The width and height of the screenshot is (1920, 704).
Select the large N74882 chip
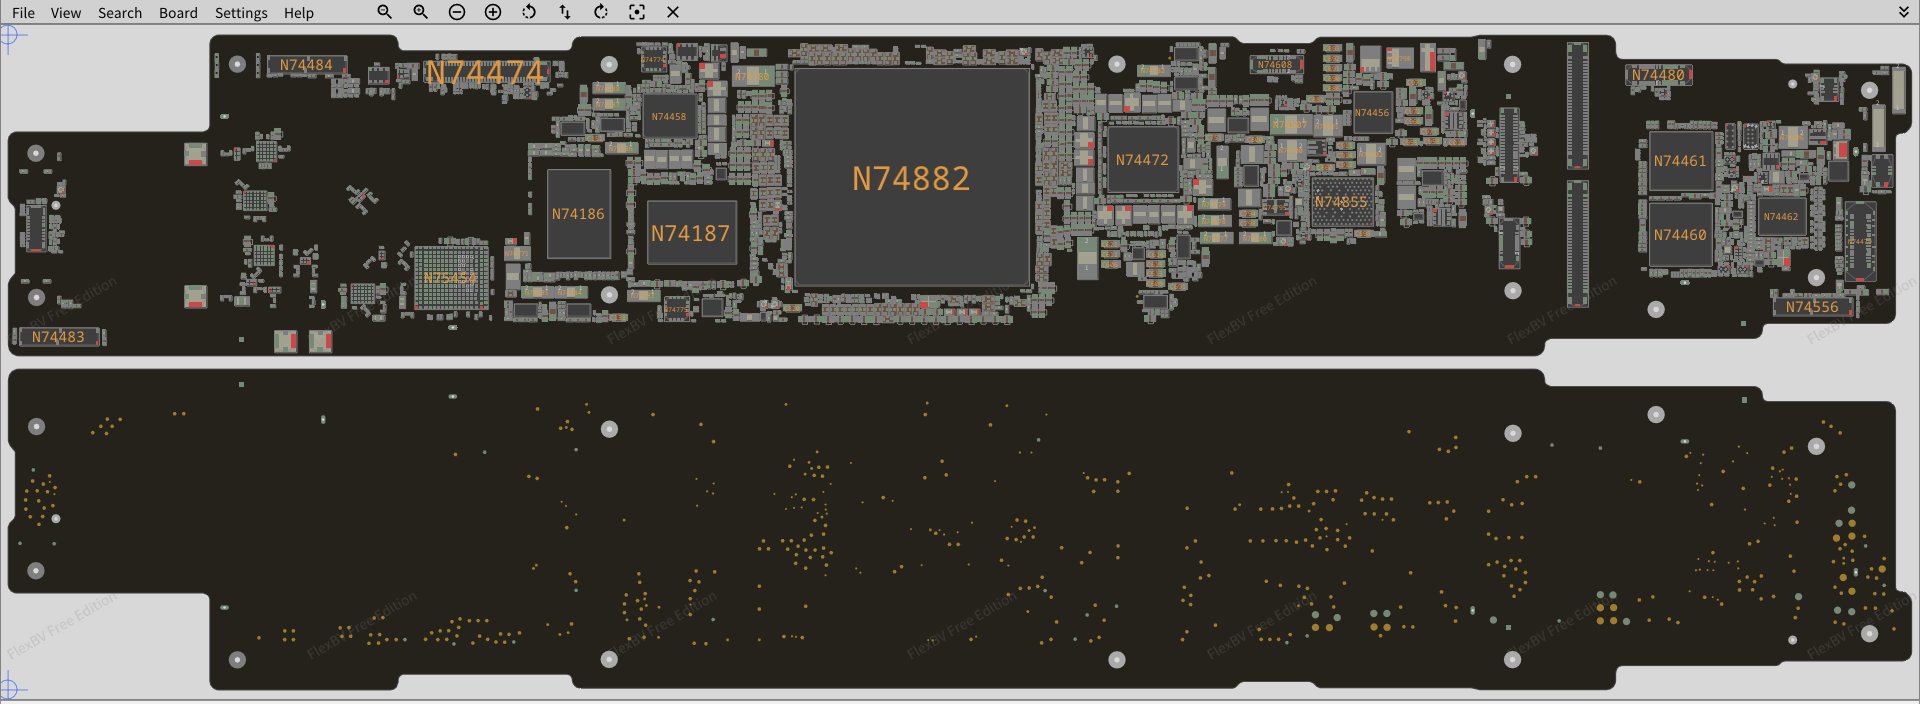click(911, 178)
